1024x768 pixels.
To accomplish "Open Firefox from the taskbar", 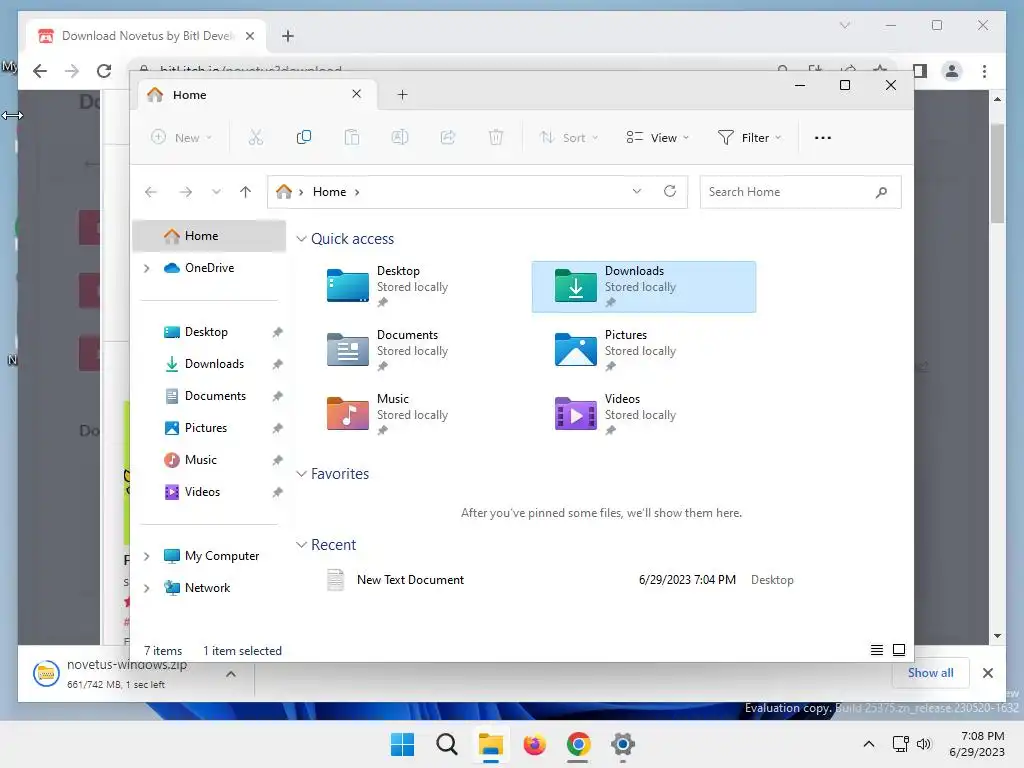I will tap(534, 744).
